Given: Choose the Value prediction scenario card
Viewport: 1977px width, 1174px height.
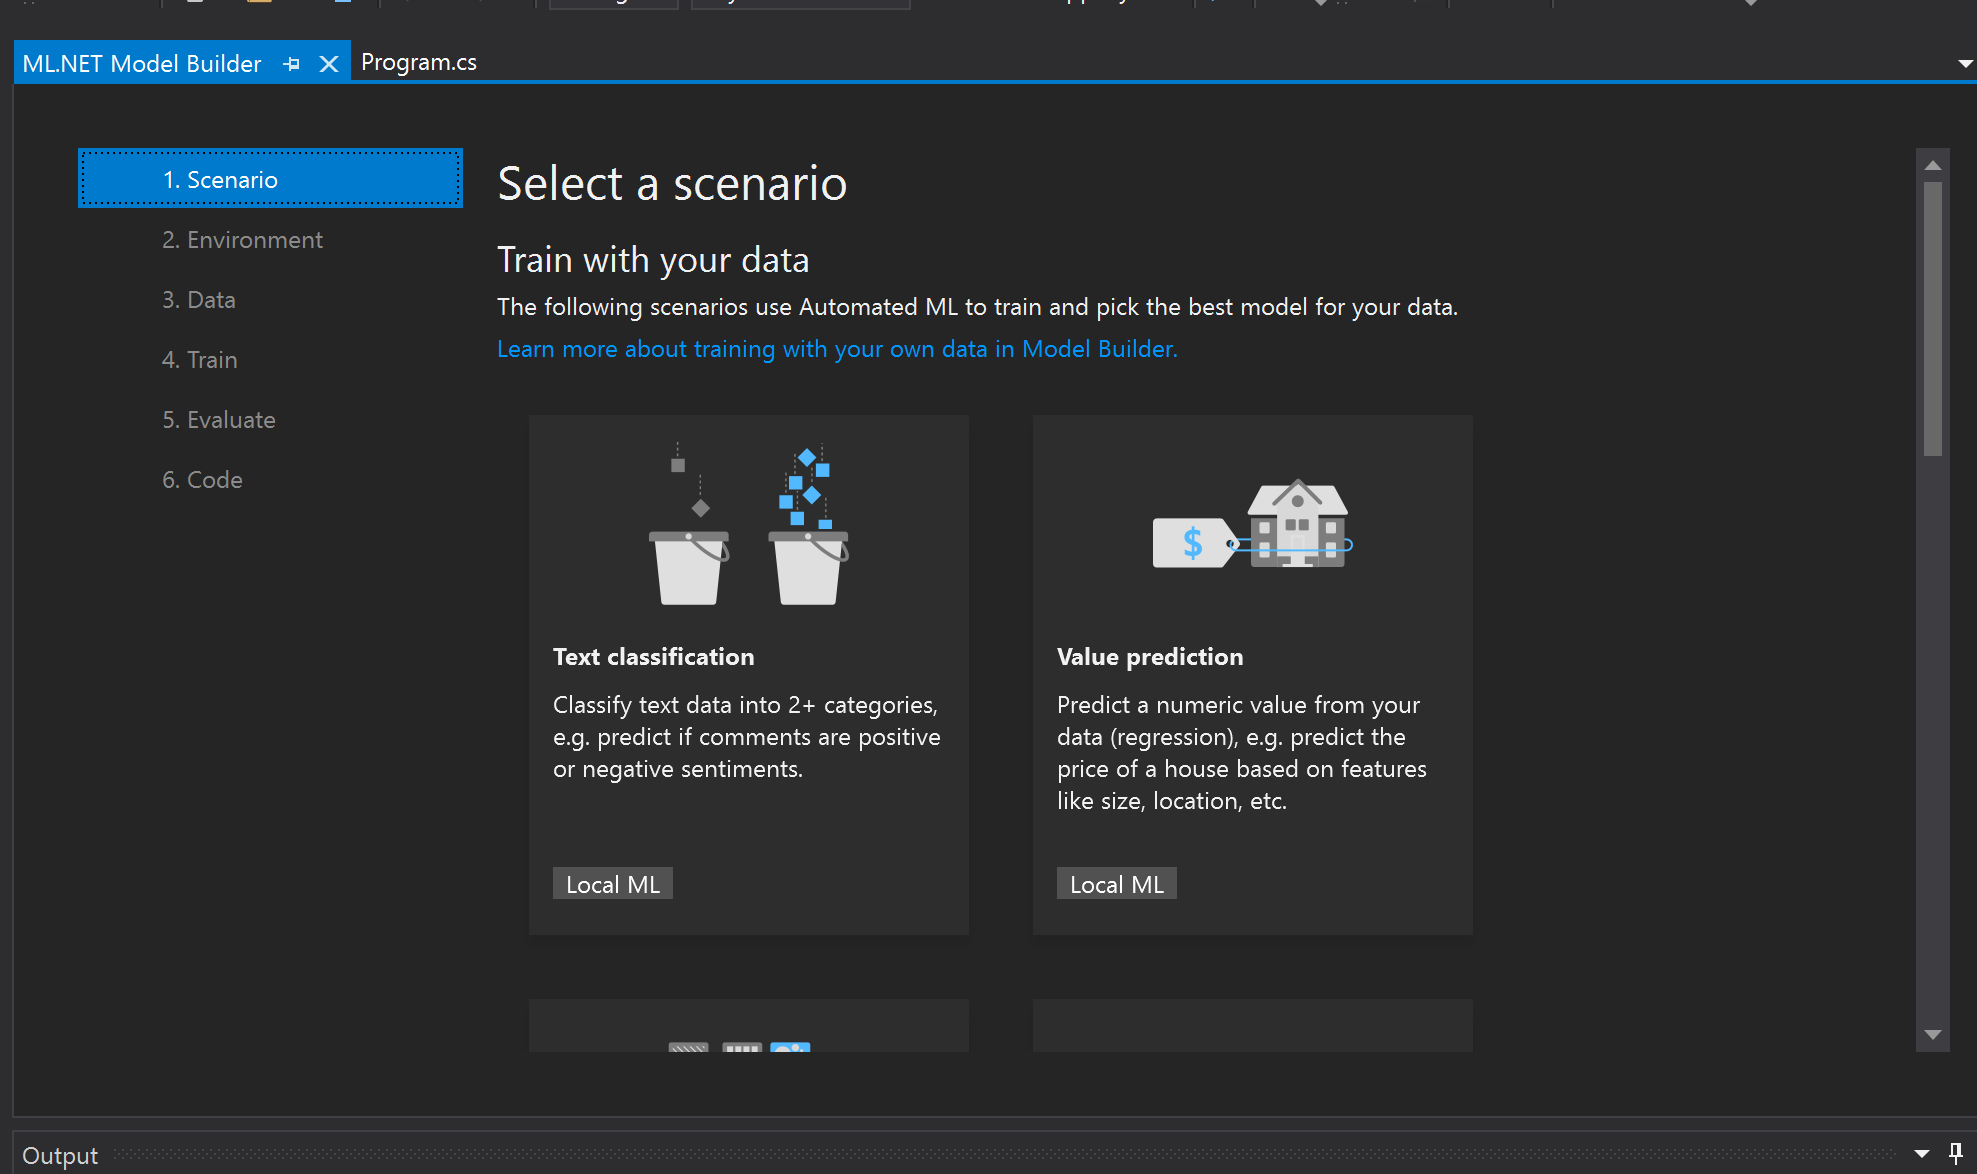Looking at the screenshot, I should coord(1252,675).
